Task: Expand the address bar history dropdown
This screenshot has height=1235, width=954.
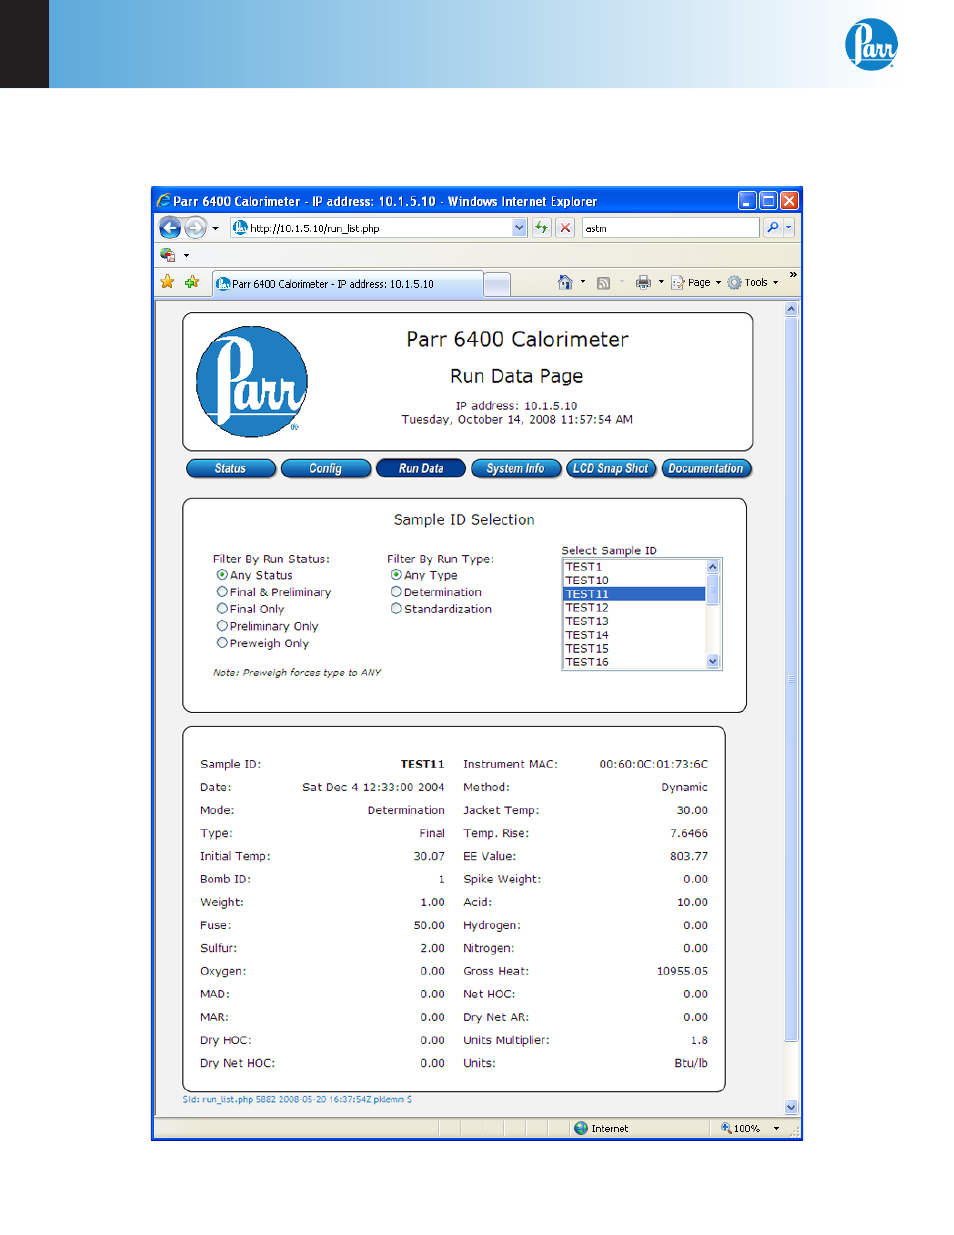Action: pos(519,228)
